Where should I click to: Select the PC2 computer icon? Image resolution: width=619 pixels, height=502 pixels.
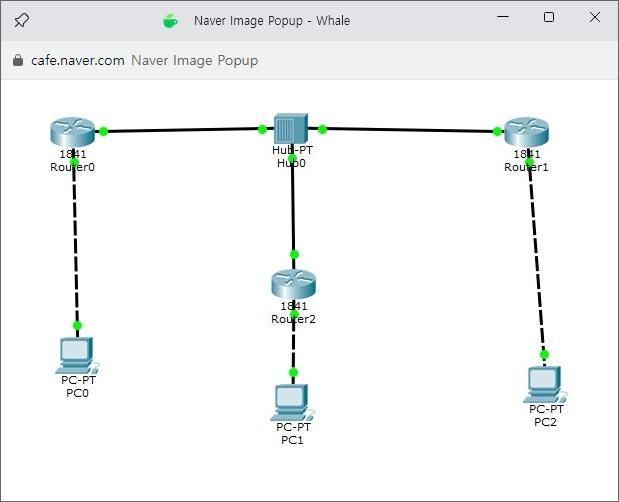[x=544, y=383]
